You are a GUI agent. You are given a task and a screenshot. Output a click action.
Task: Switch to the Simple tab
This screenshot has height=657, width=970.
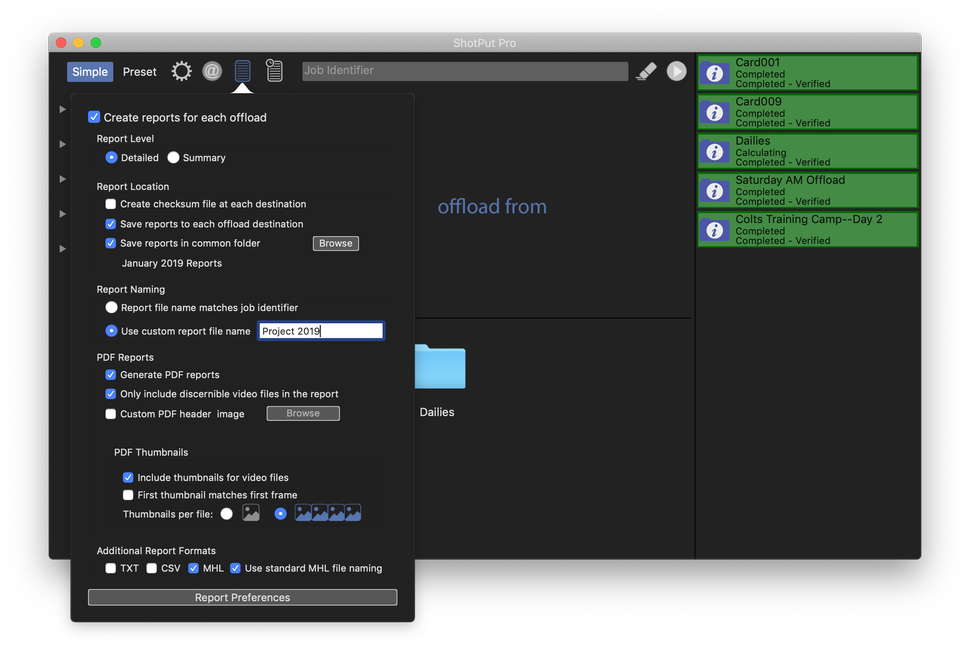click(89, 71)
